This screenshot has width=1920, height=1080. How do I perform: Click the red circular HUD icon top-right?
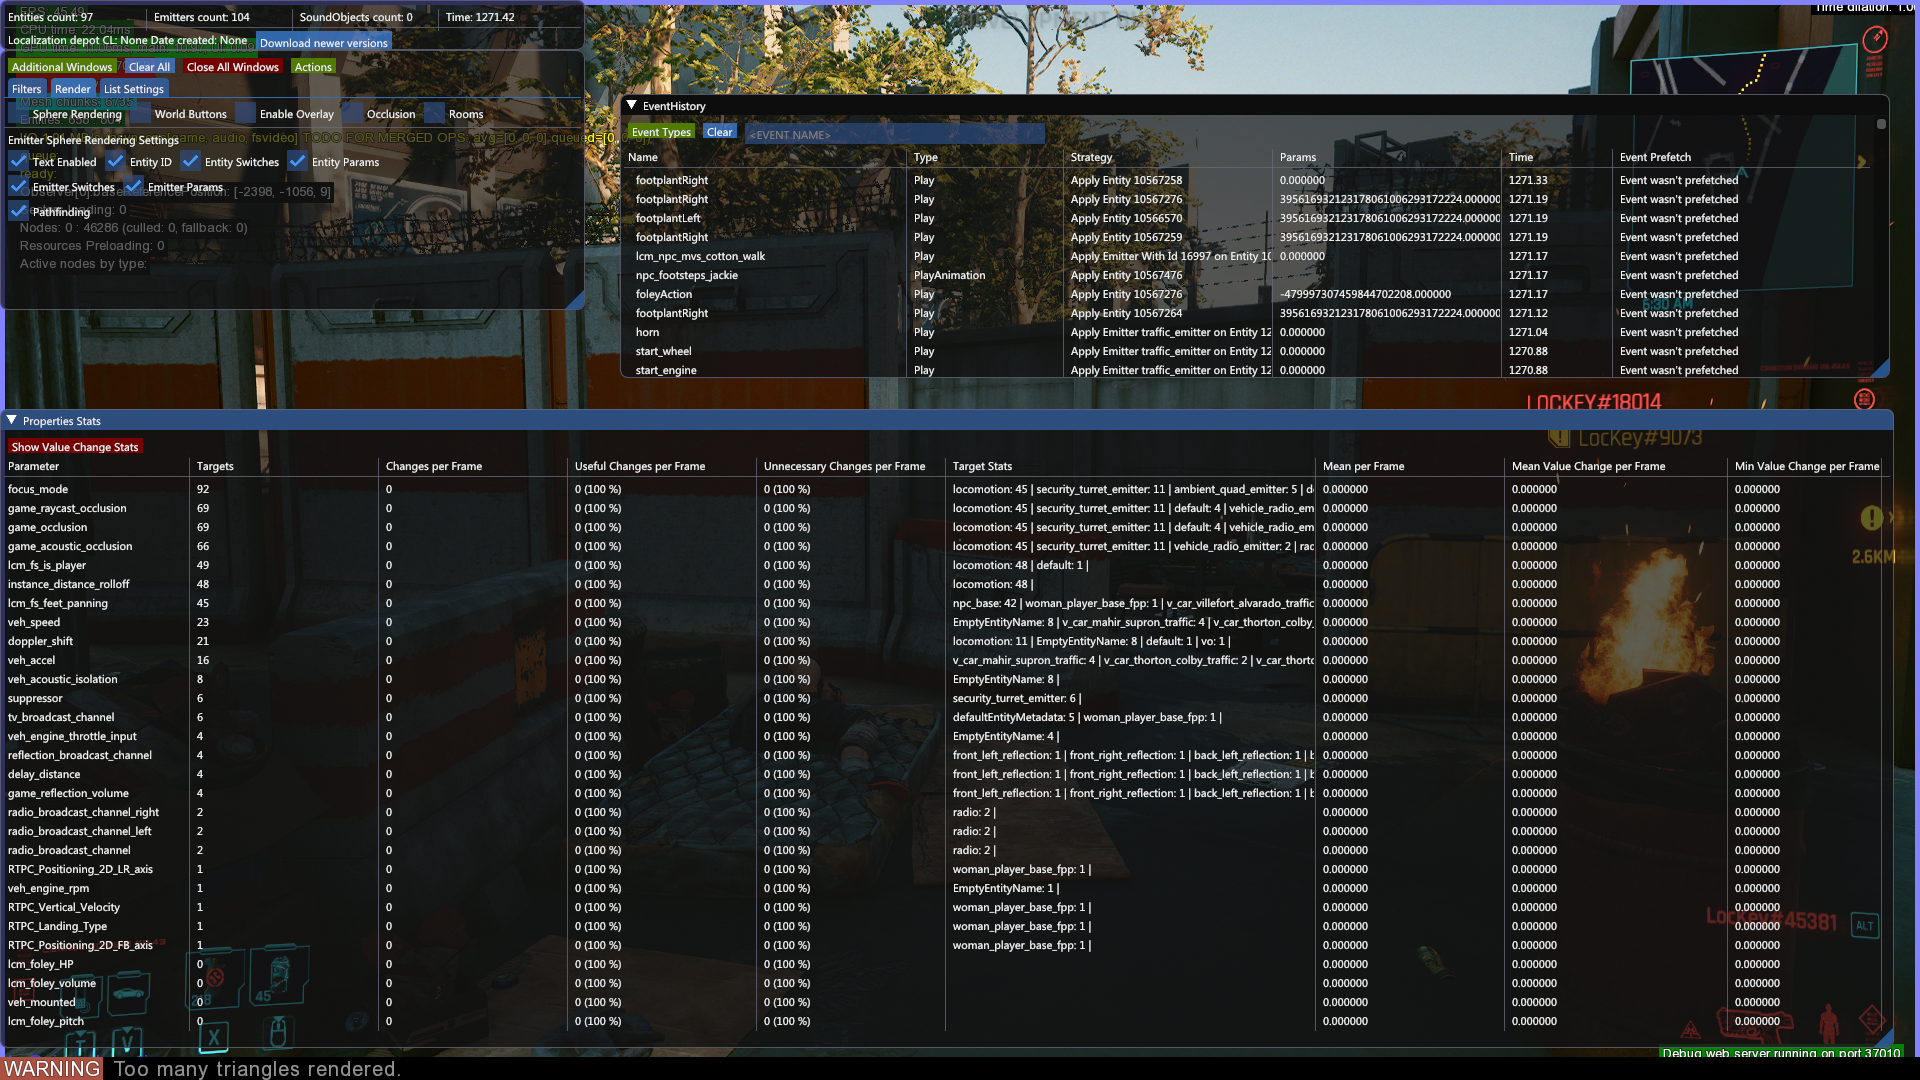[x=1875, y=39]
